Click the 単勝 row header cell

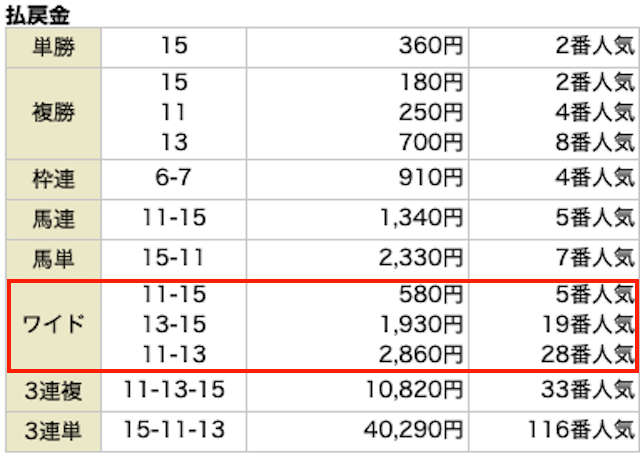[x=53, y=47]
